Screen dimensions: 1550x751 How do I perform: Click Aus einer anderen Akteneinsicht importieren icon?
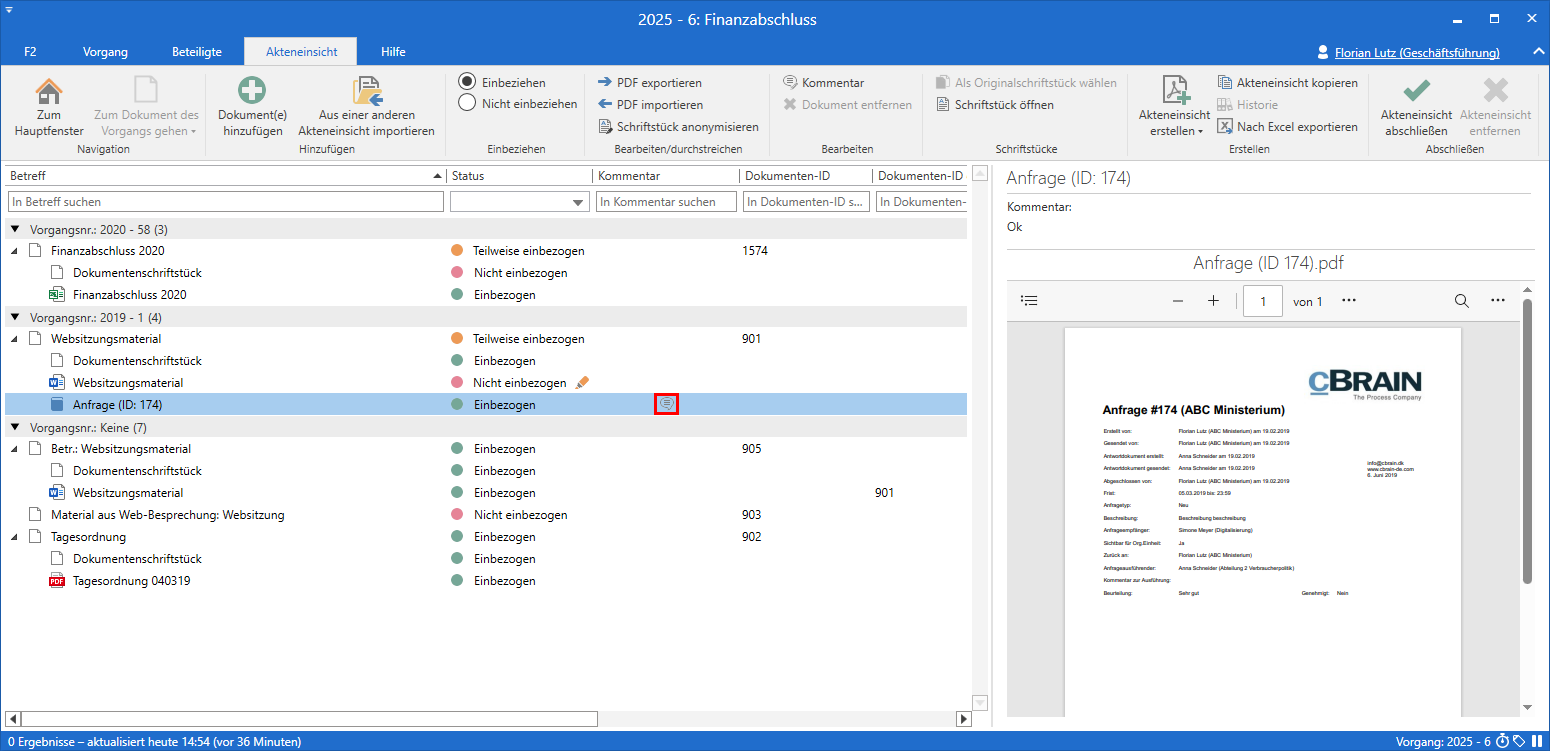pos(368,91)
